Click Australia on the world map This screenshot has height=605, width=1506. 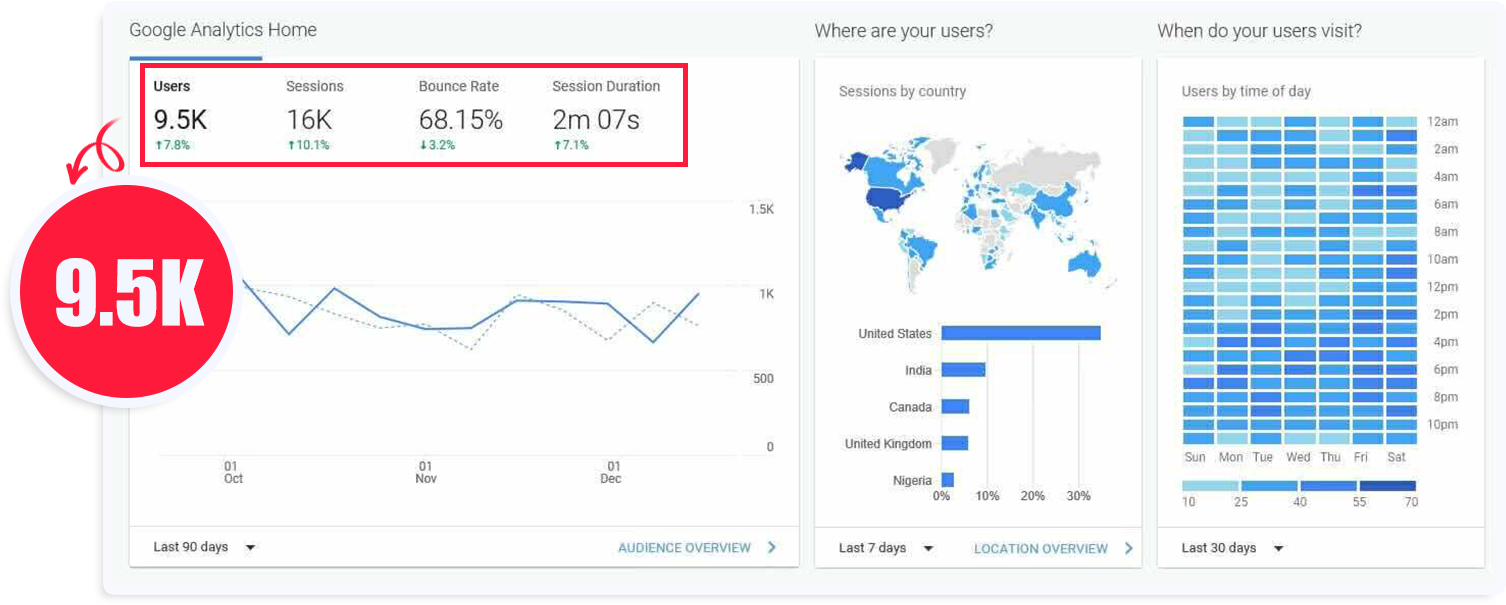click(x=1084, y=262)
